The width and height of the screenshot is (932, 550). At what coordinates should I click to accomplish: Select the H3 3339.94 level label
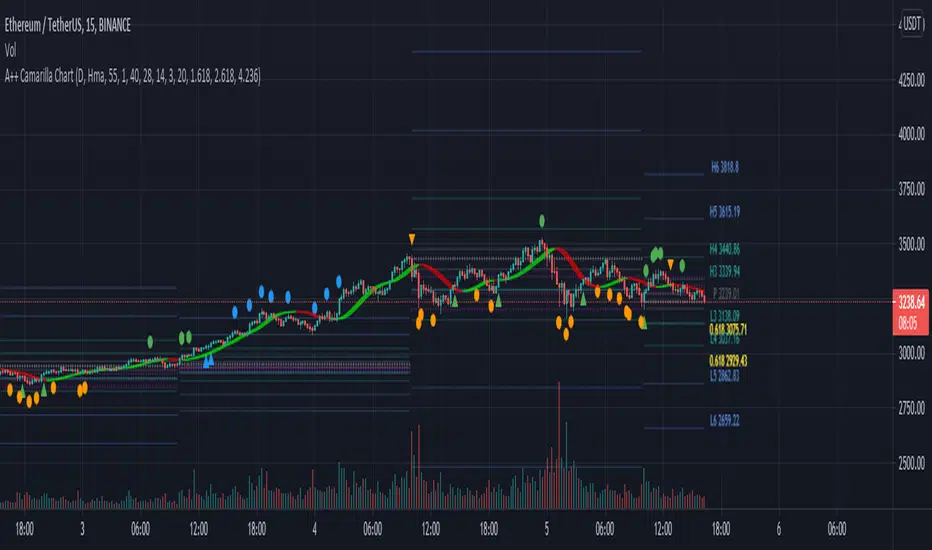click(725, 272)
